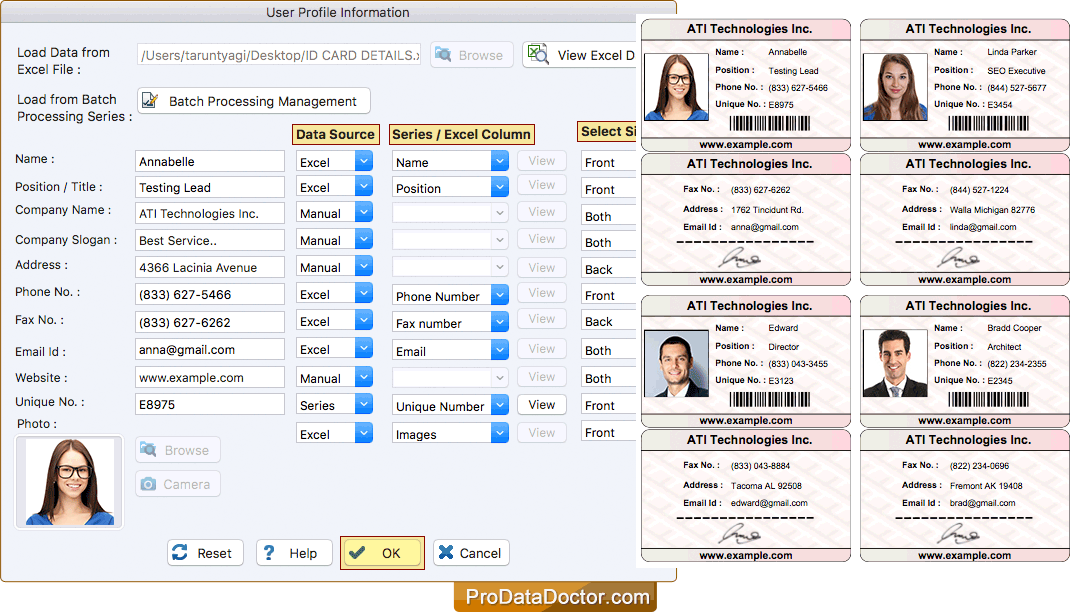Open the Photo row Data Source dropdown
The image size is (1074, 612).
[x=334, y=434]
